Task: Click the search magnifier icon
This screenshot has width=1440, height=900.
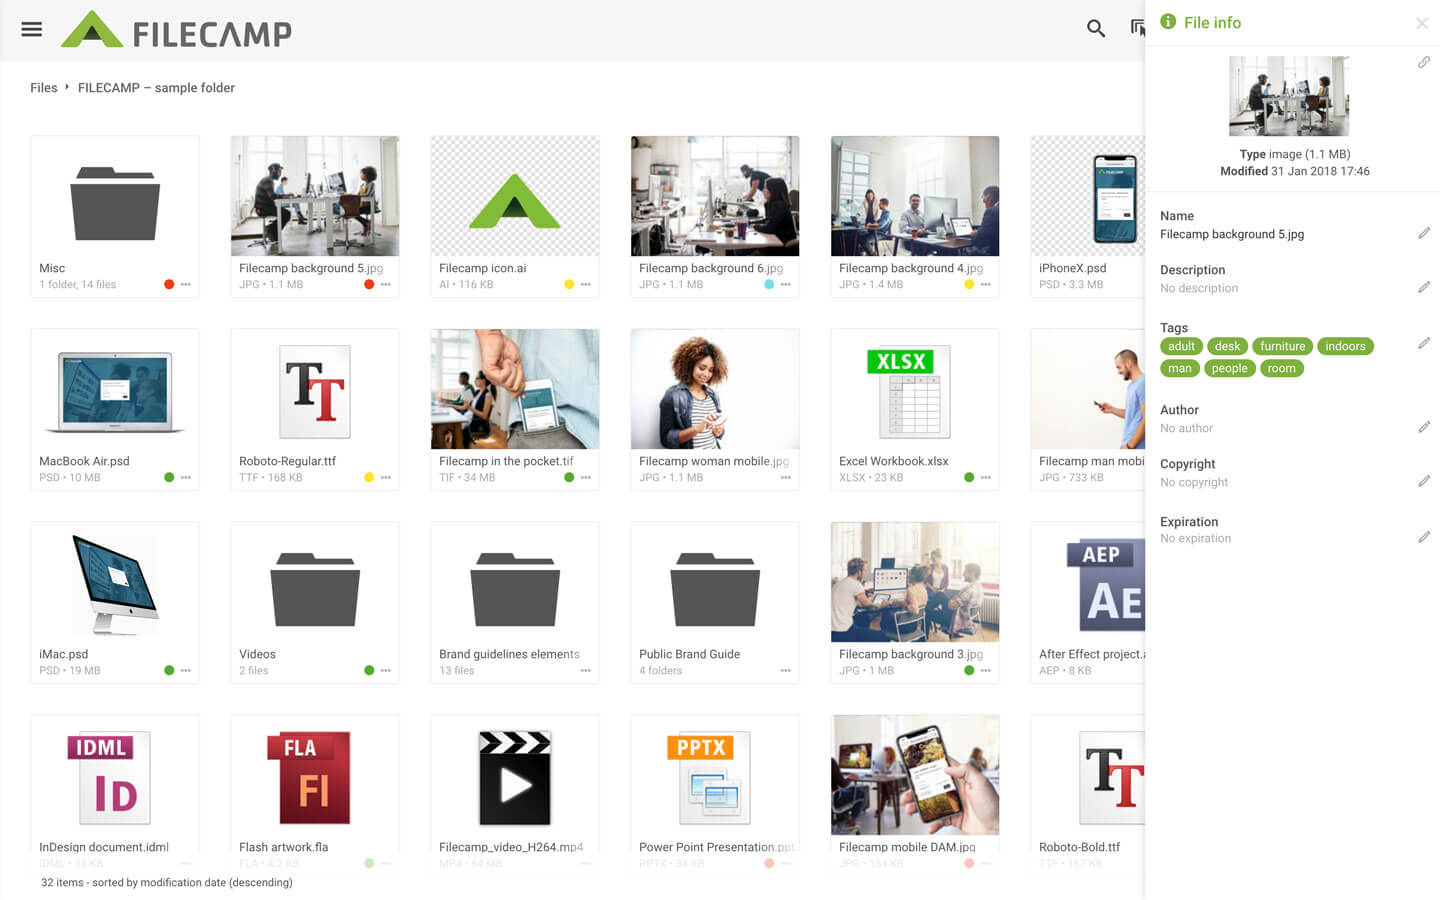Action: 1096,29
